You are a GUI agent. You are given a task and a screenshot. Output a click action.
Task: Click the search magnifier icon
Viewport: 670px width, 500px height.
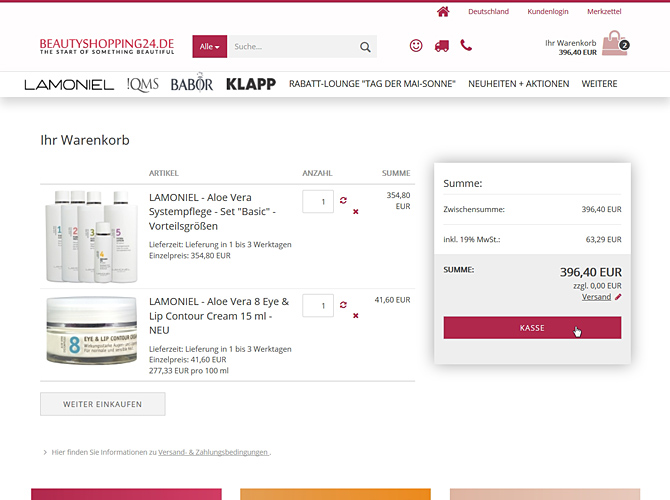coord(365,47)
